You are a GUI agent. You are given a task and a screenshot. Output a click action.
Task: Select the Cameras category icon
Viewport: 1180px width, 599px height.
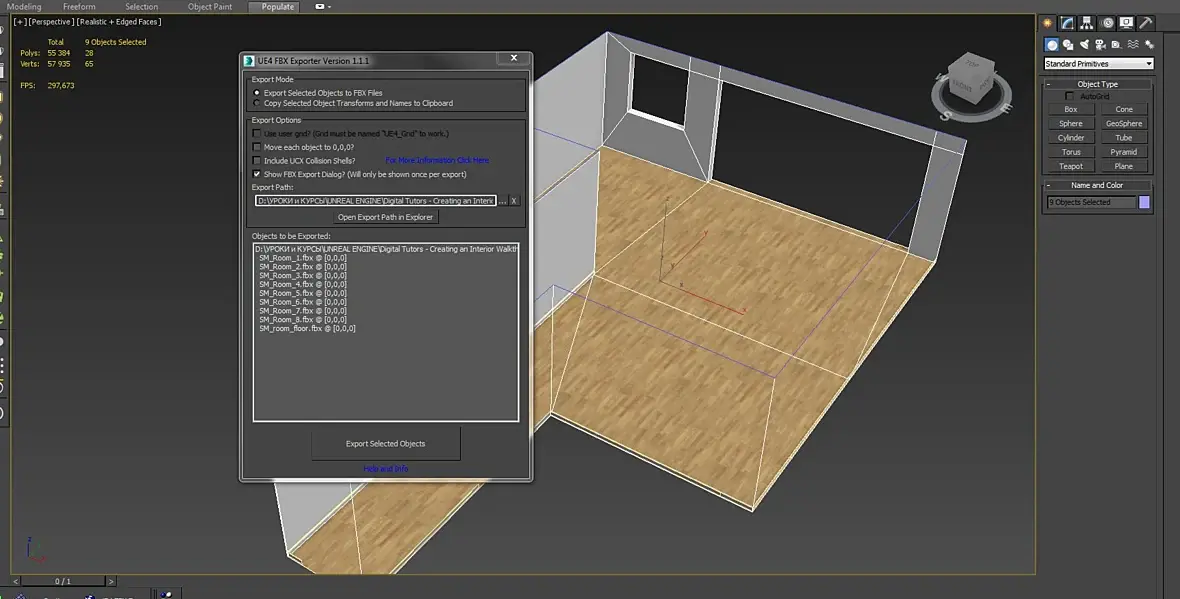point(1100,45)
